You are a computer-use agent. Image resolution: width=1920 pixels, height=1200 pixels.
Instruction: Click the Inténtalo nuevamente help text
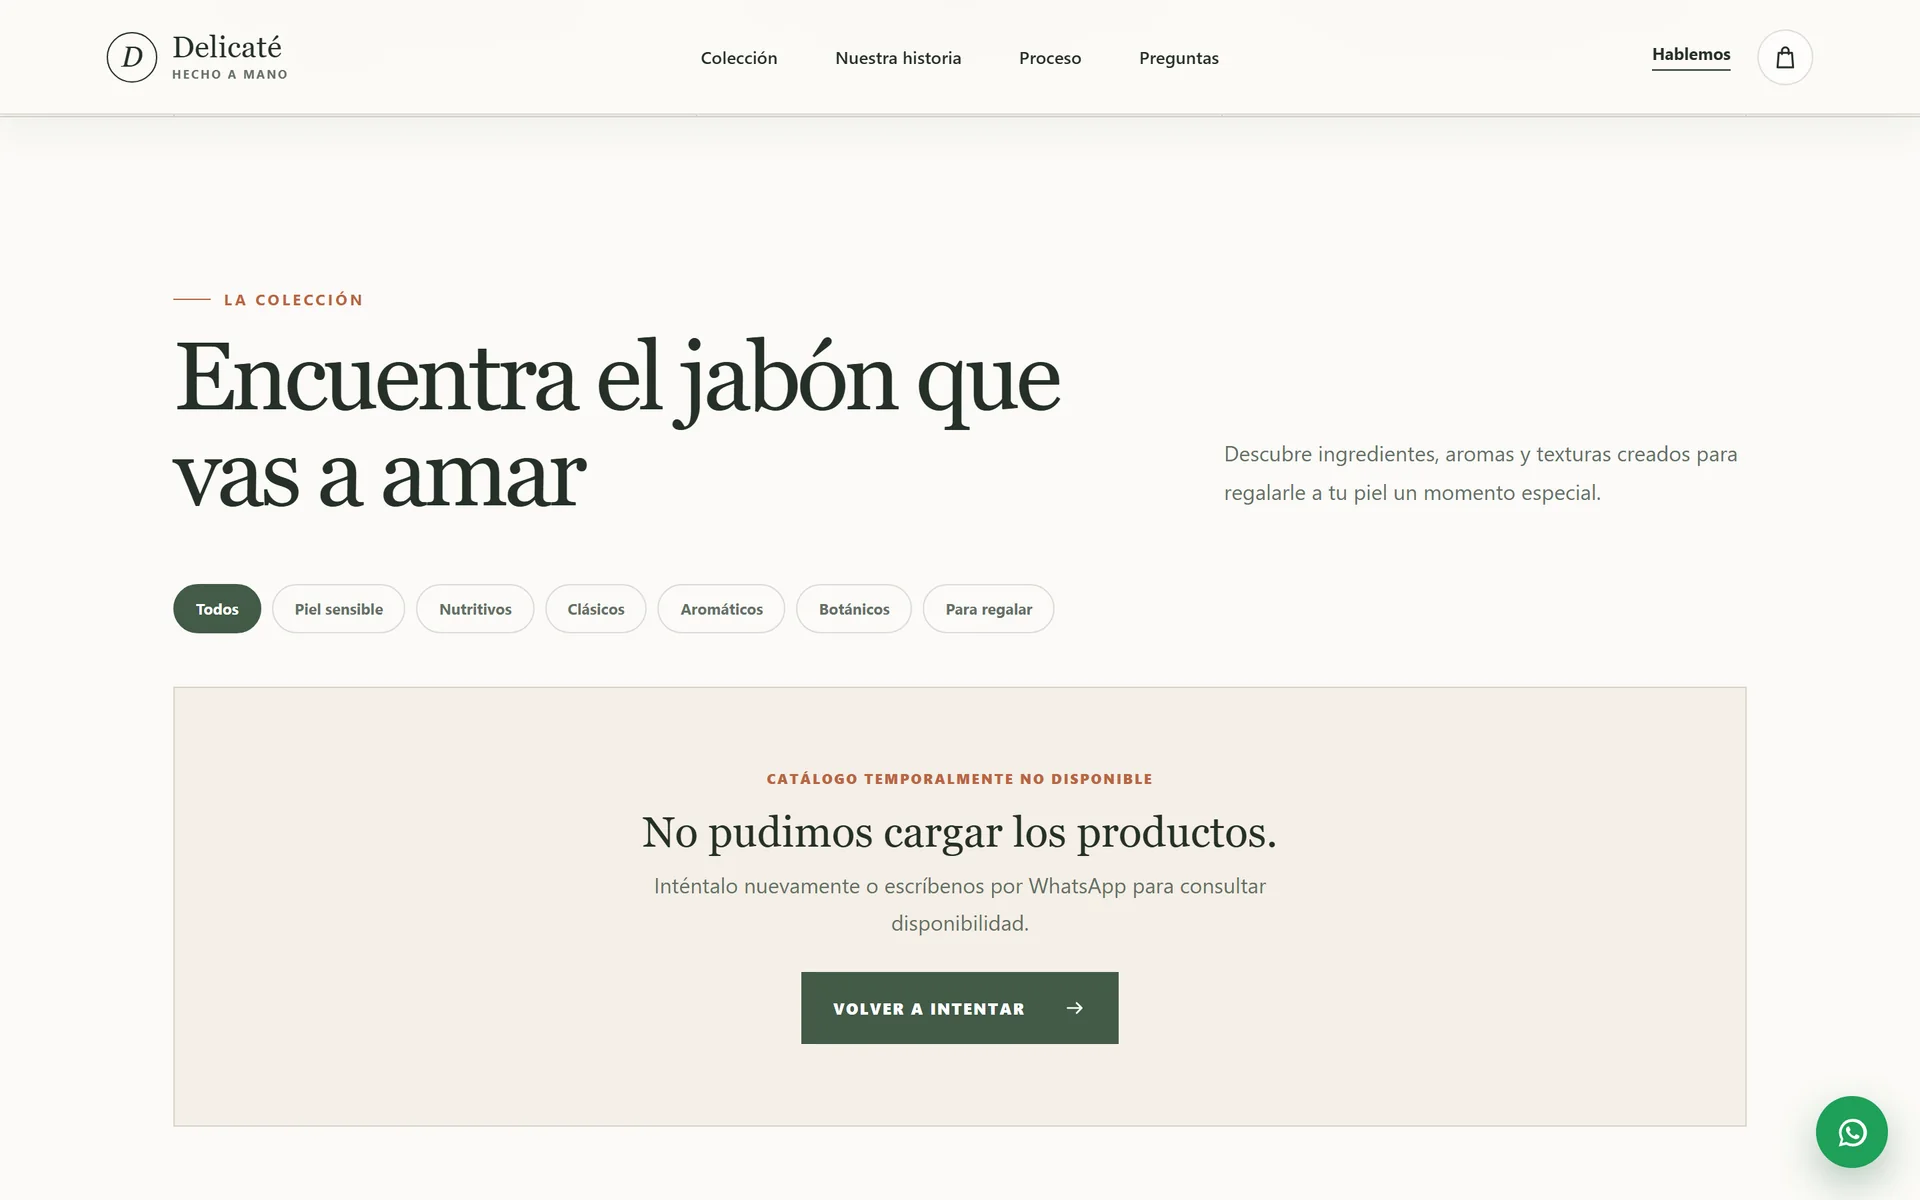coord(960,904)
